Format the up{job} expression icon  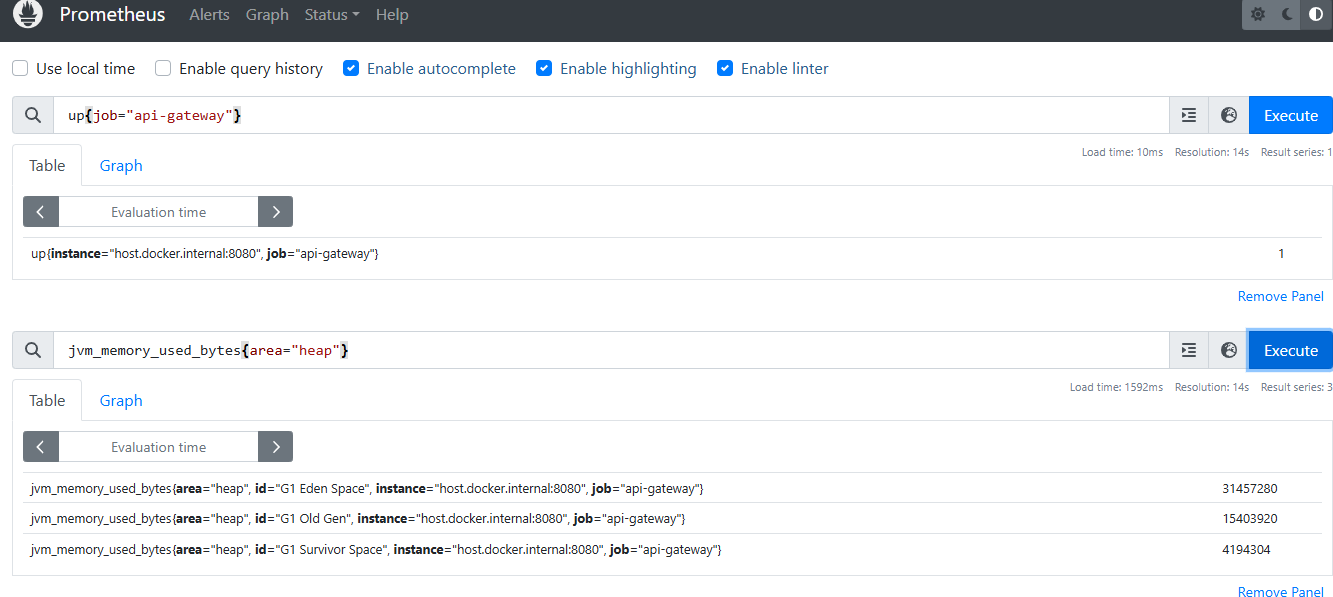pyautogui.click(x=1189, y=115)
